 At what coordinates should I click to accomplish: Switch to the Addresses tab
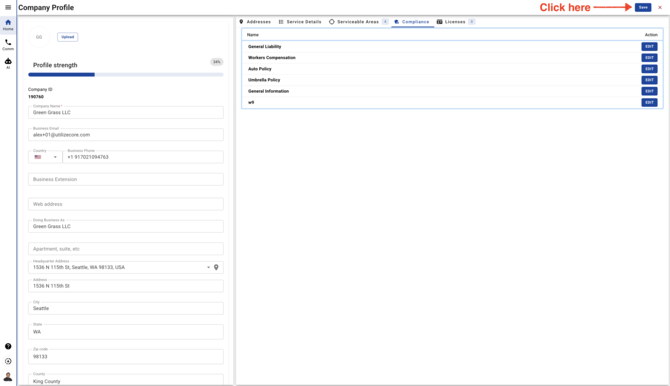255,22
